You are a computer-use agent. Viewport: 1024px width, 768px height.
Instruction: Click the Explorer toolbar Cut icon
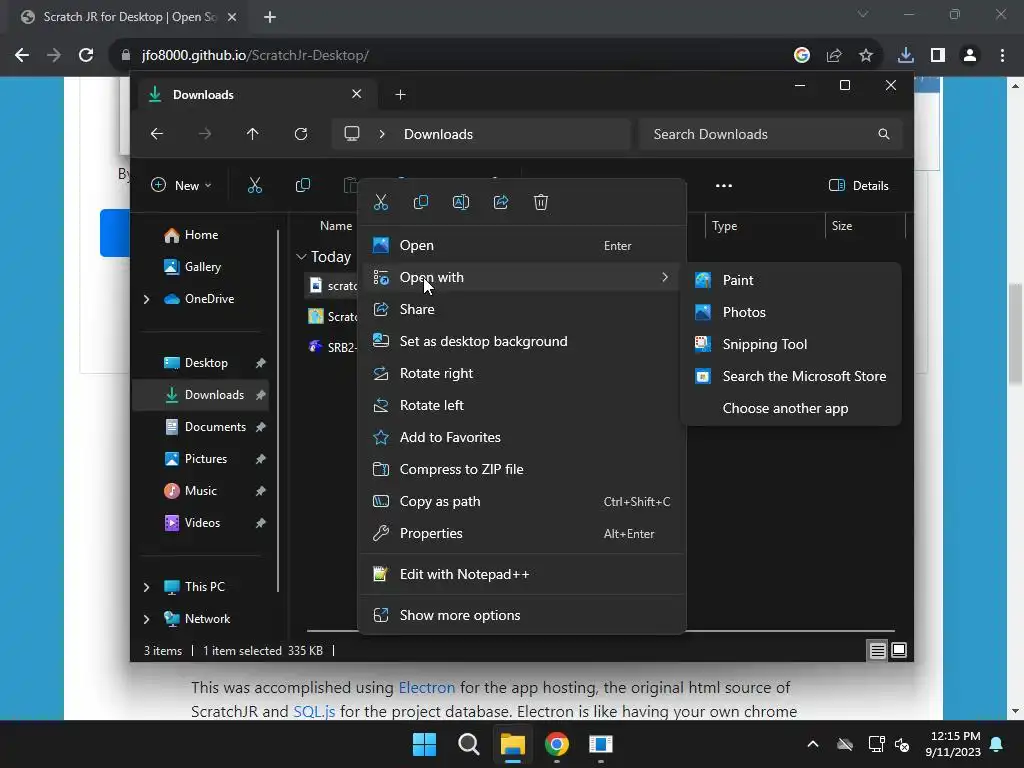point(255,185)
